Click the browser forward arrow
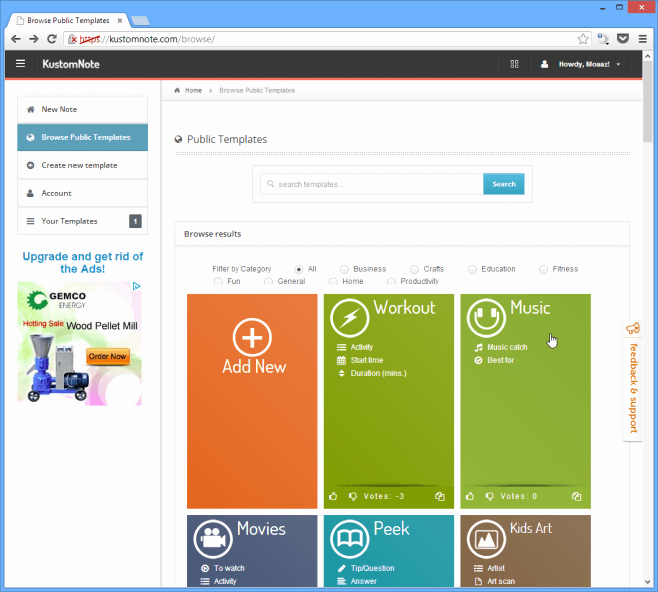 click(34, 39)
